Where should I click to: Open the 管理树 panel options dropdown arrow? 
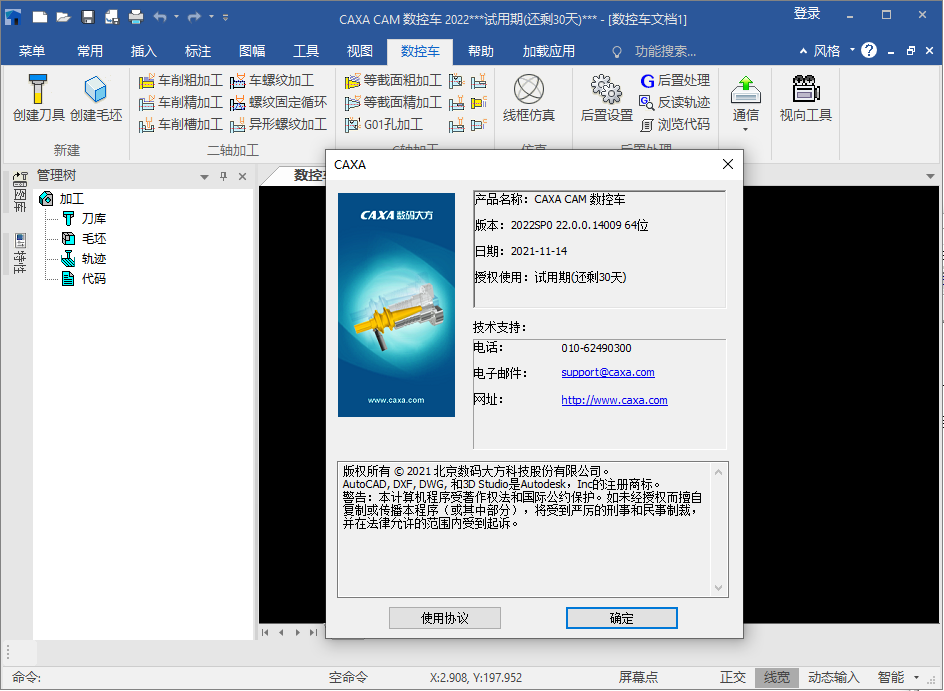pyautogui.click(x=204, y=177)
